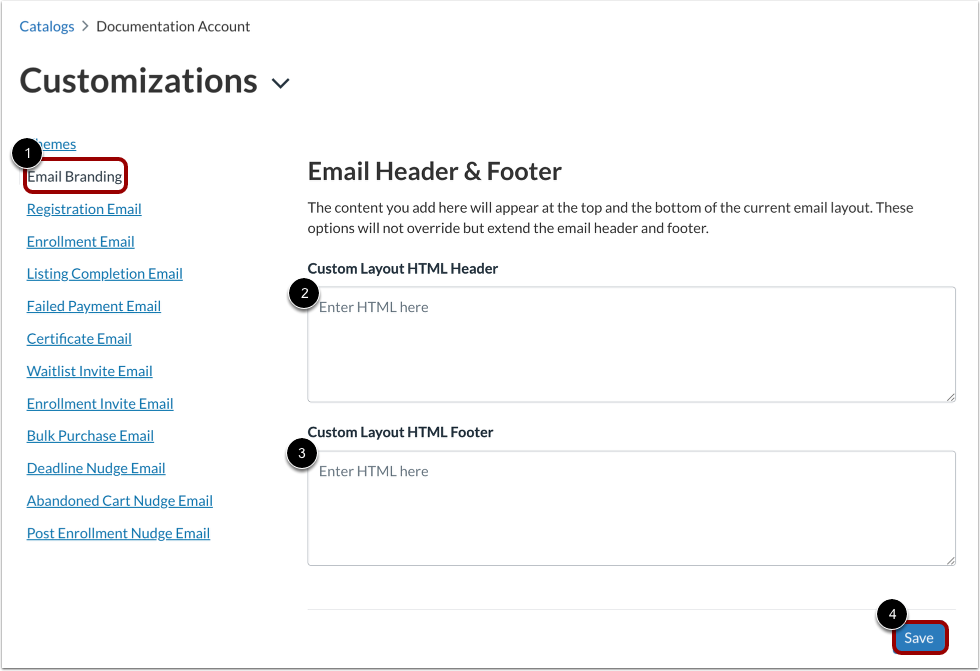The image size is (980, 671).
Task: Open Listing Completion Email settings
Action: click(104, 273)
